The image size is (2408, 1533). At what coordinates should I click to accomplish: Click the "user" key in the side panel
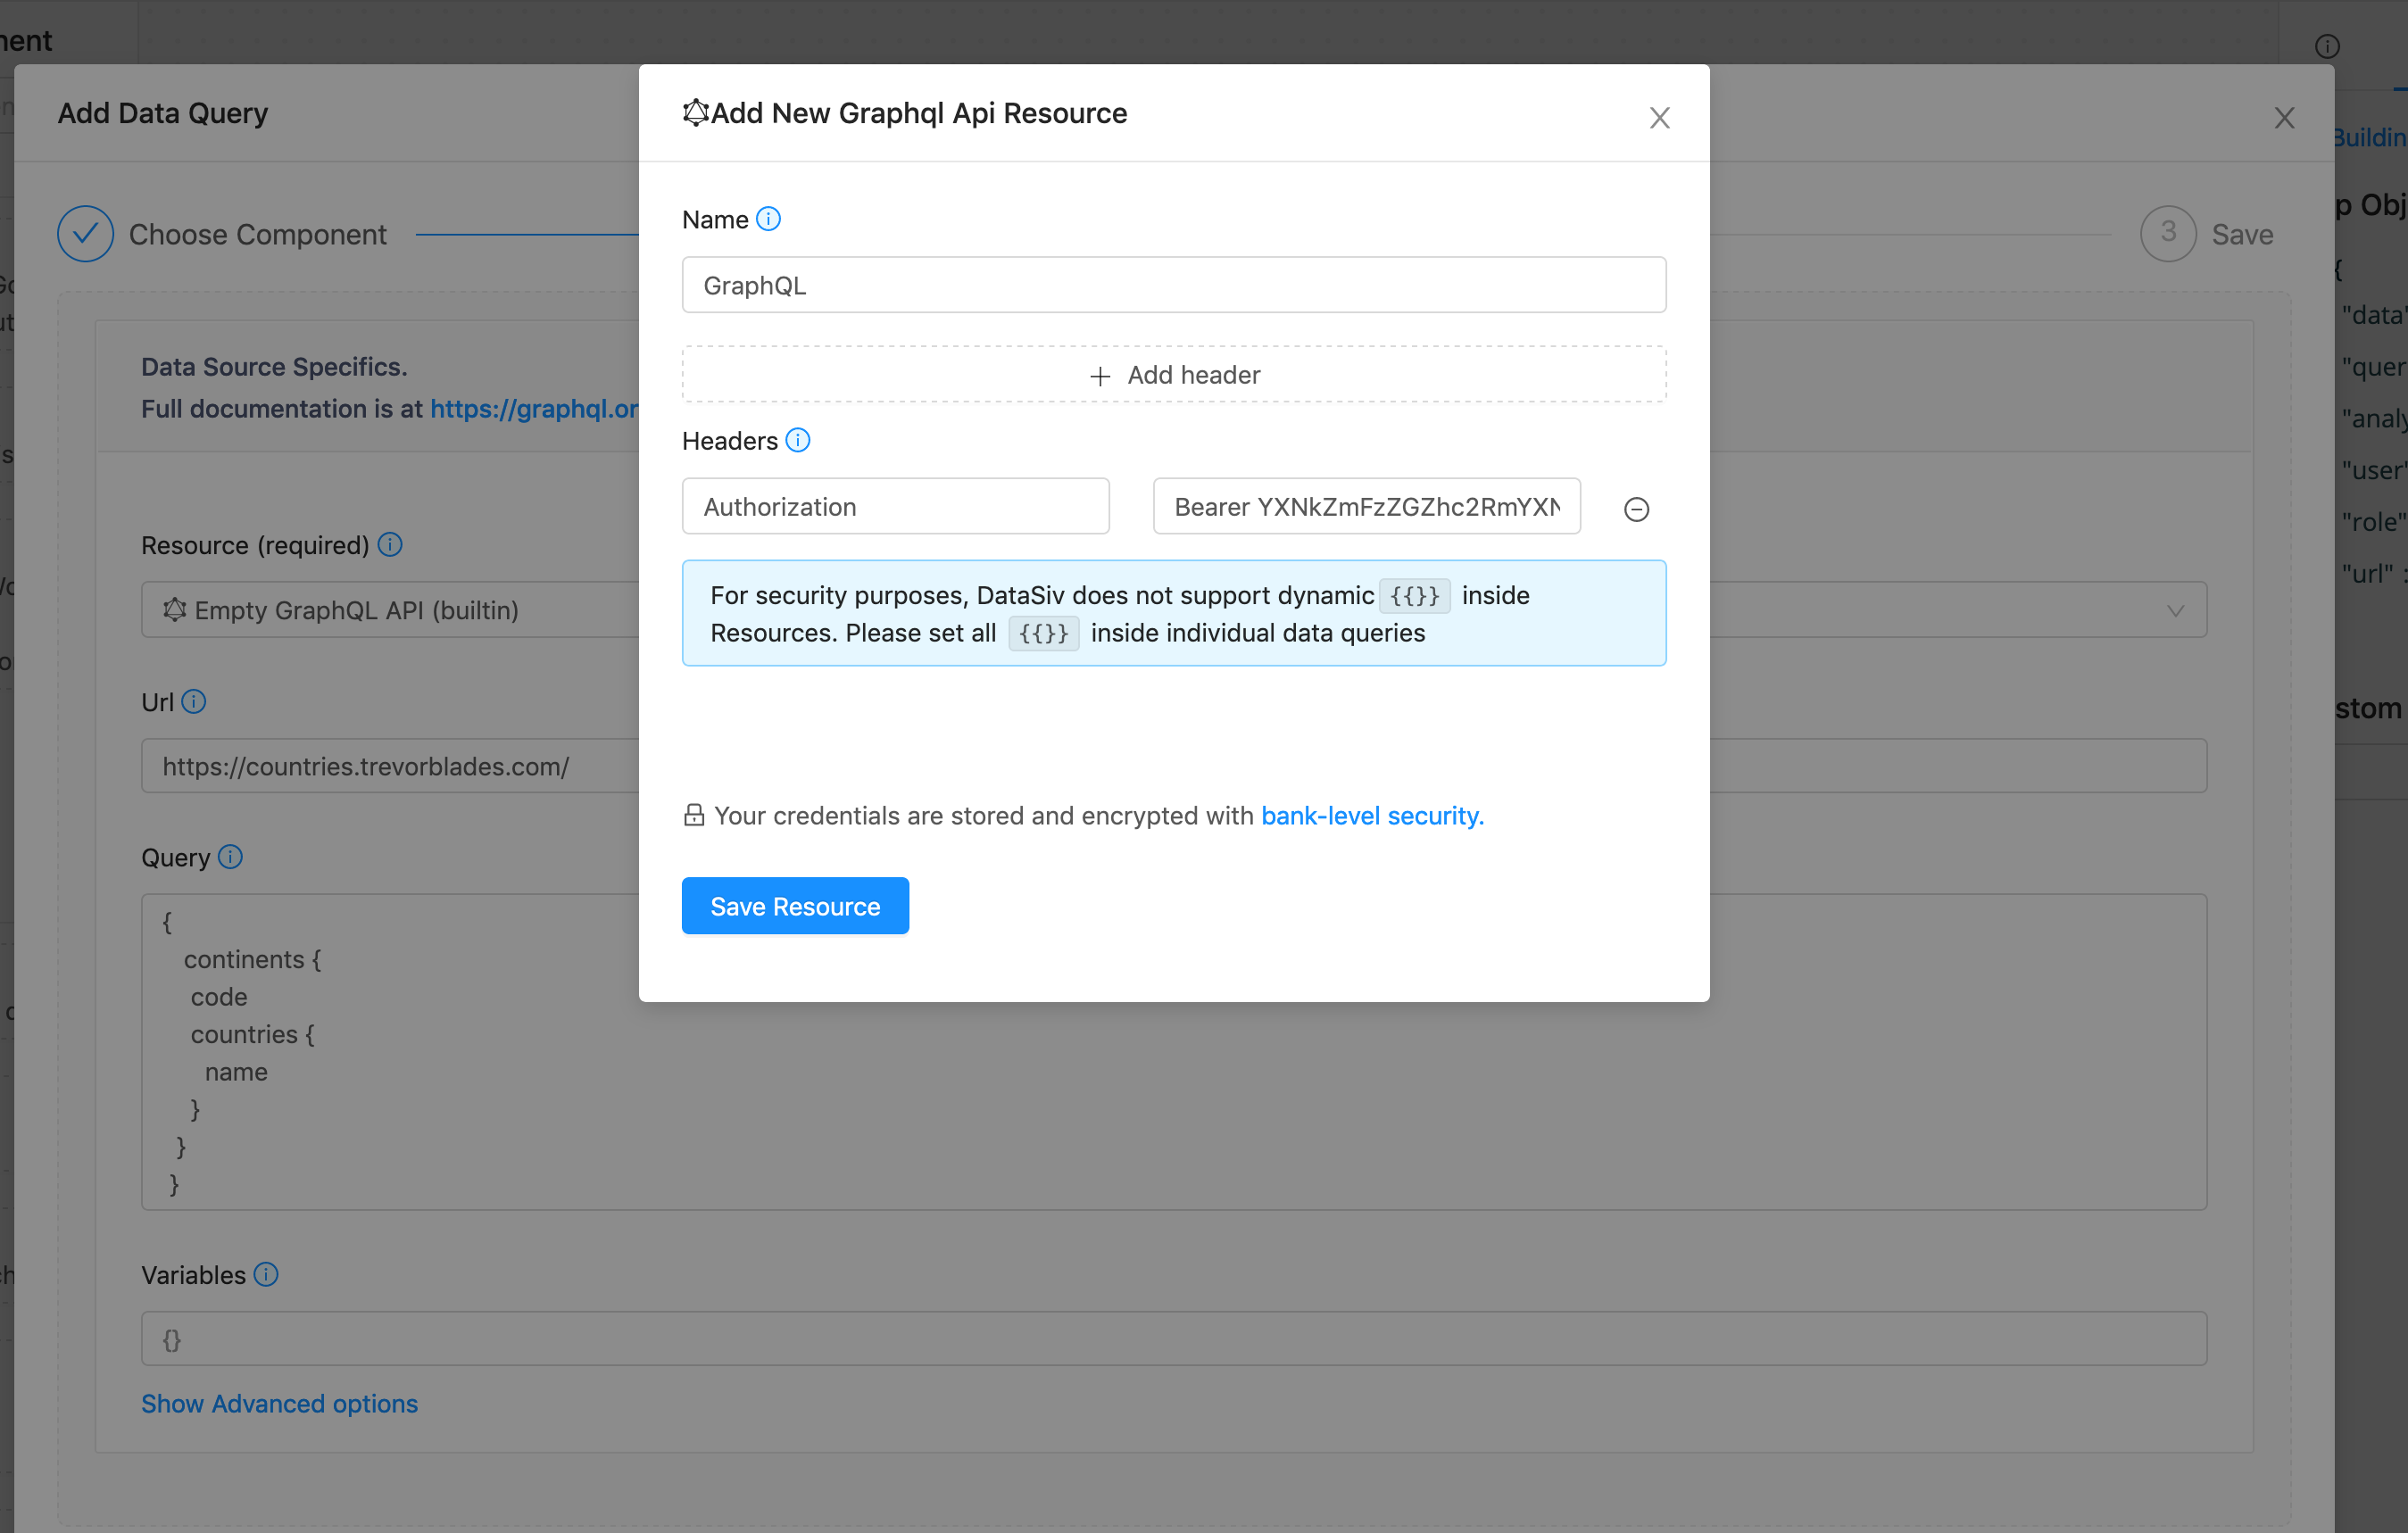click(x=2373, y=470)
